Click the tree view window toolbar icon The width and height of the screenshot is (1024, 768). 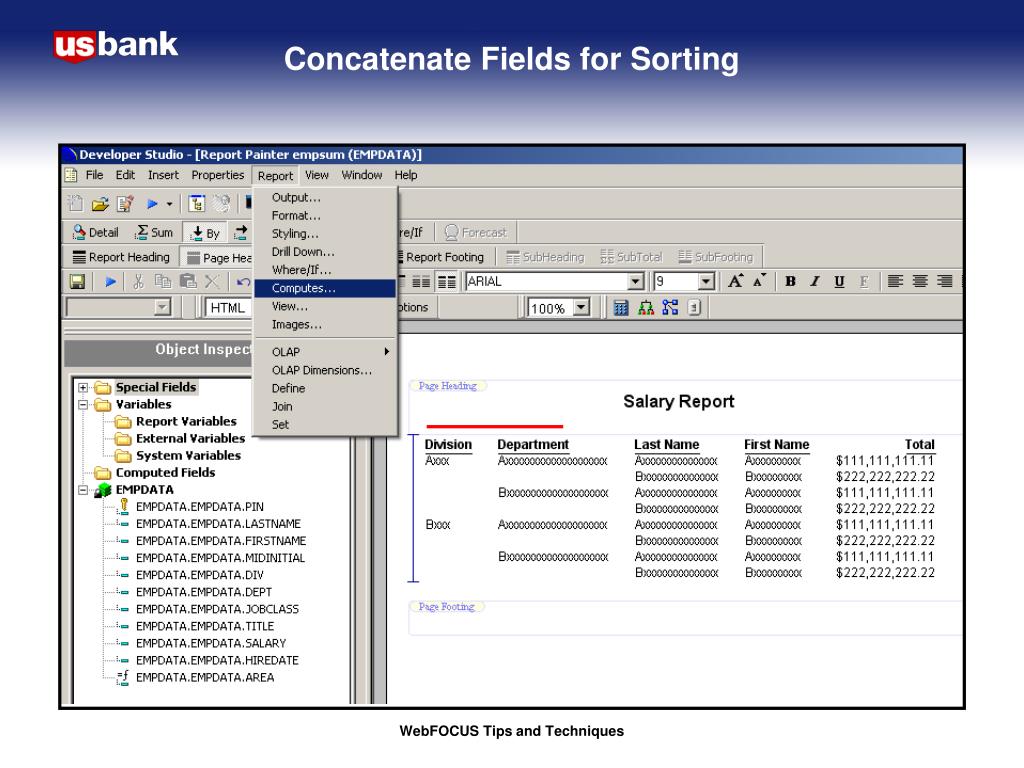coord(197,204)
